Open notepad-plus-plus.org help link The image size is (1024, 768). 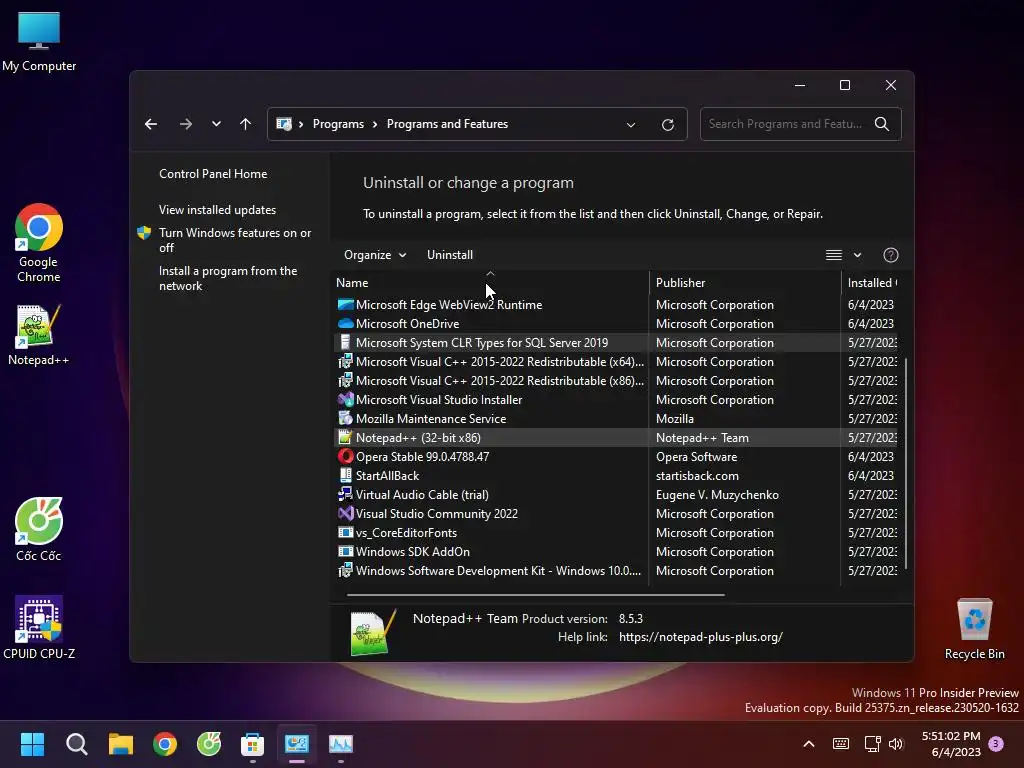point(701,637)
